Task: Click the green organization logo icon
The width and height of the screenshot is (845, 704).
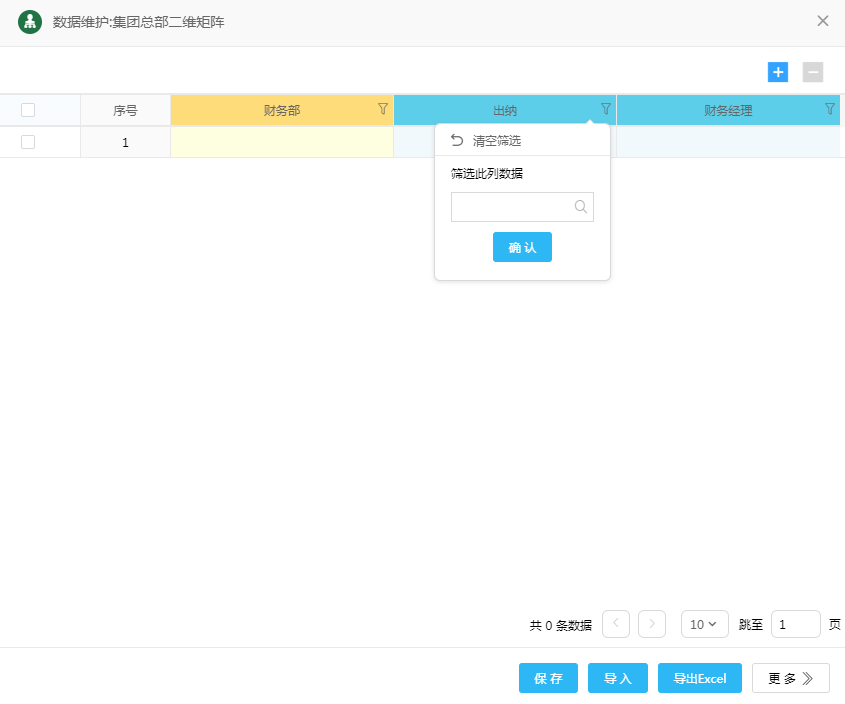Action: (30, 21)
